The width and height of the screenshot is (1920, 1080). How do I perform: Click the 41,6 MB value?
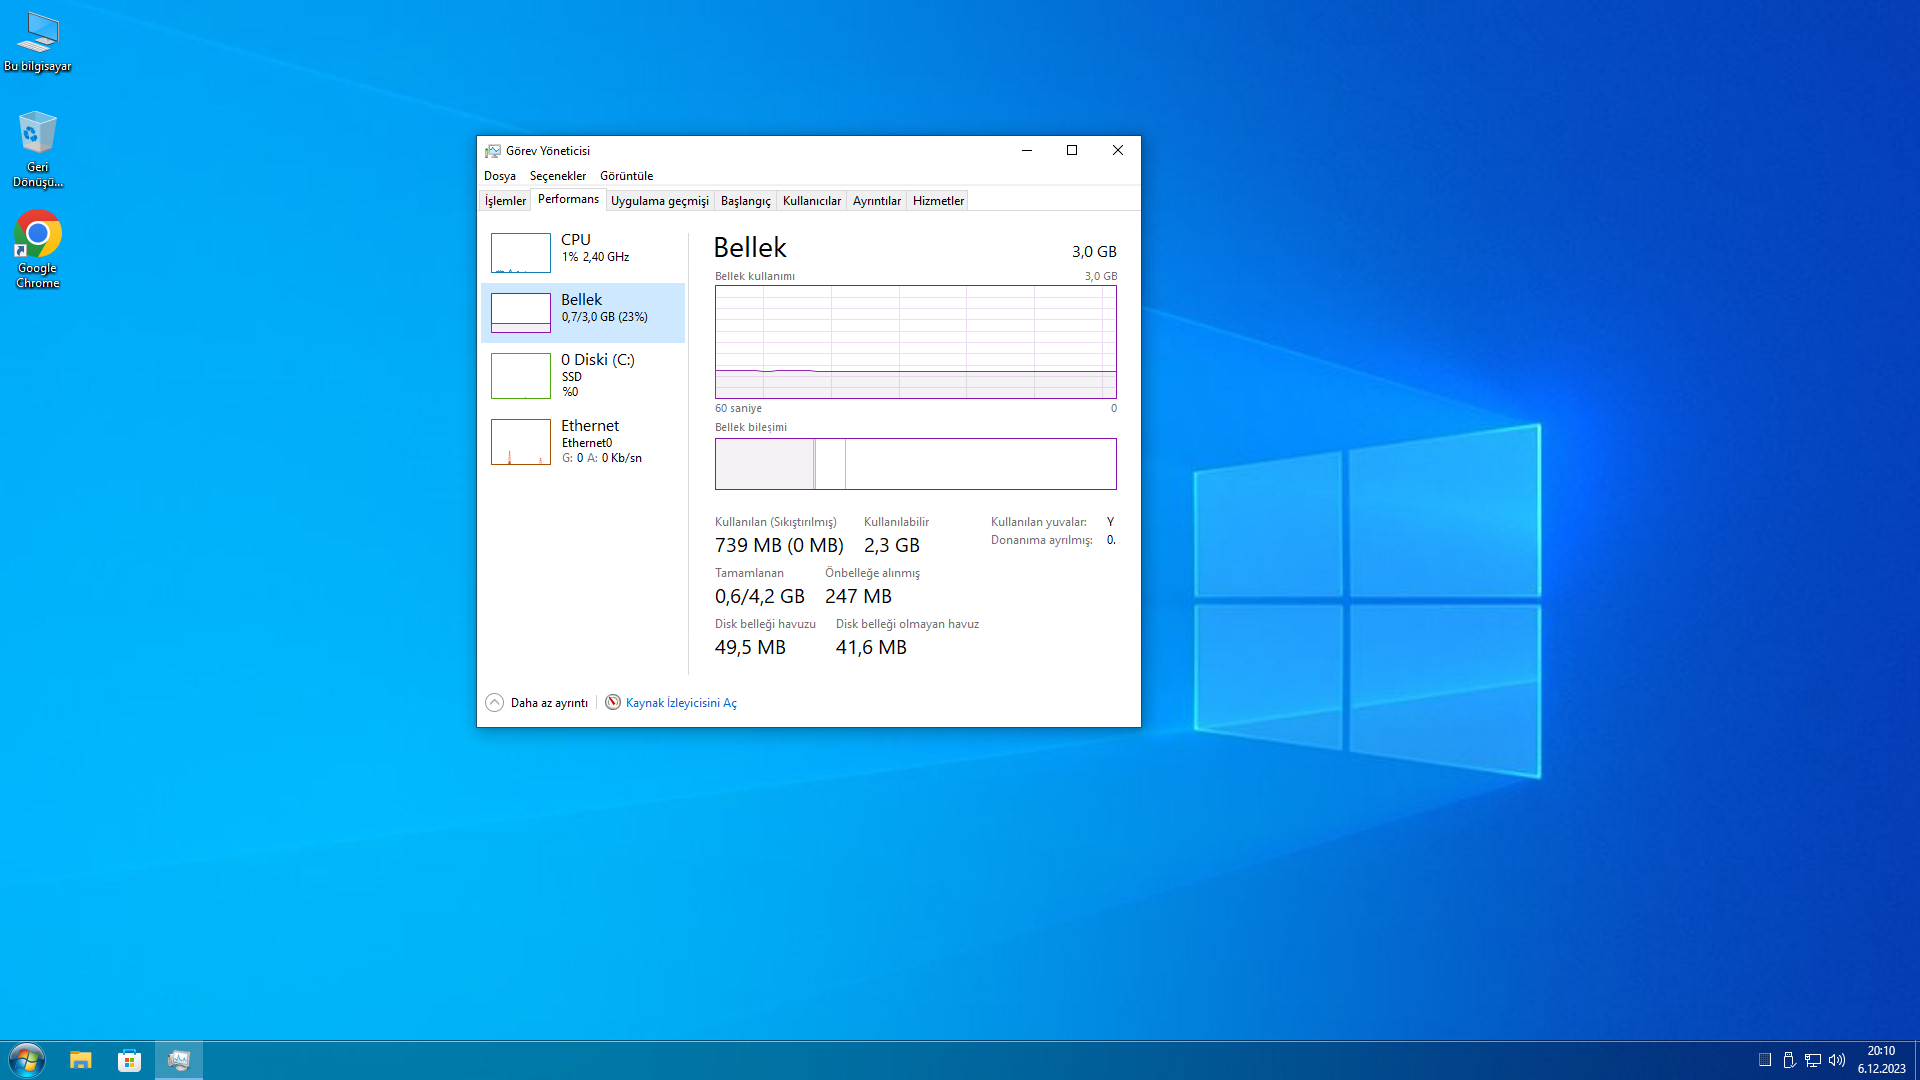(x=871, y=648)
